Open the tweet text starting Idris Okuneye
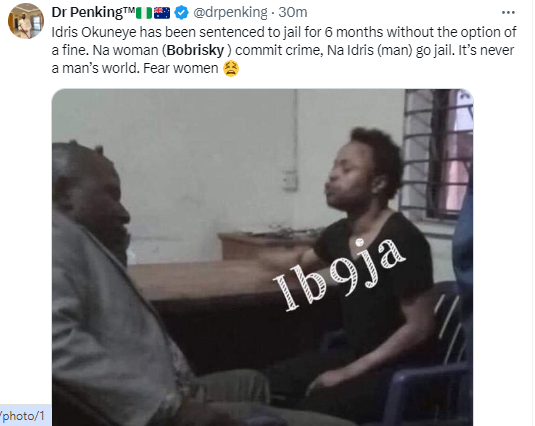Image resolution: width=535 pixels, height=426 pixels. click(284, 50)
